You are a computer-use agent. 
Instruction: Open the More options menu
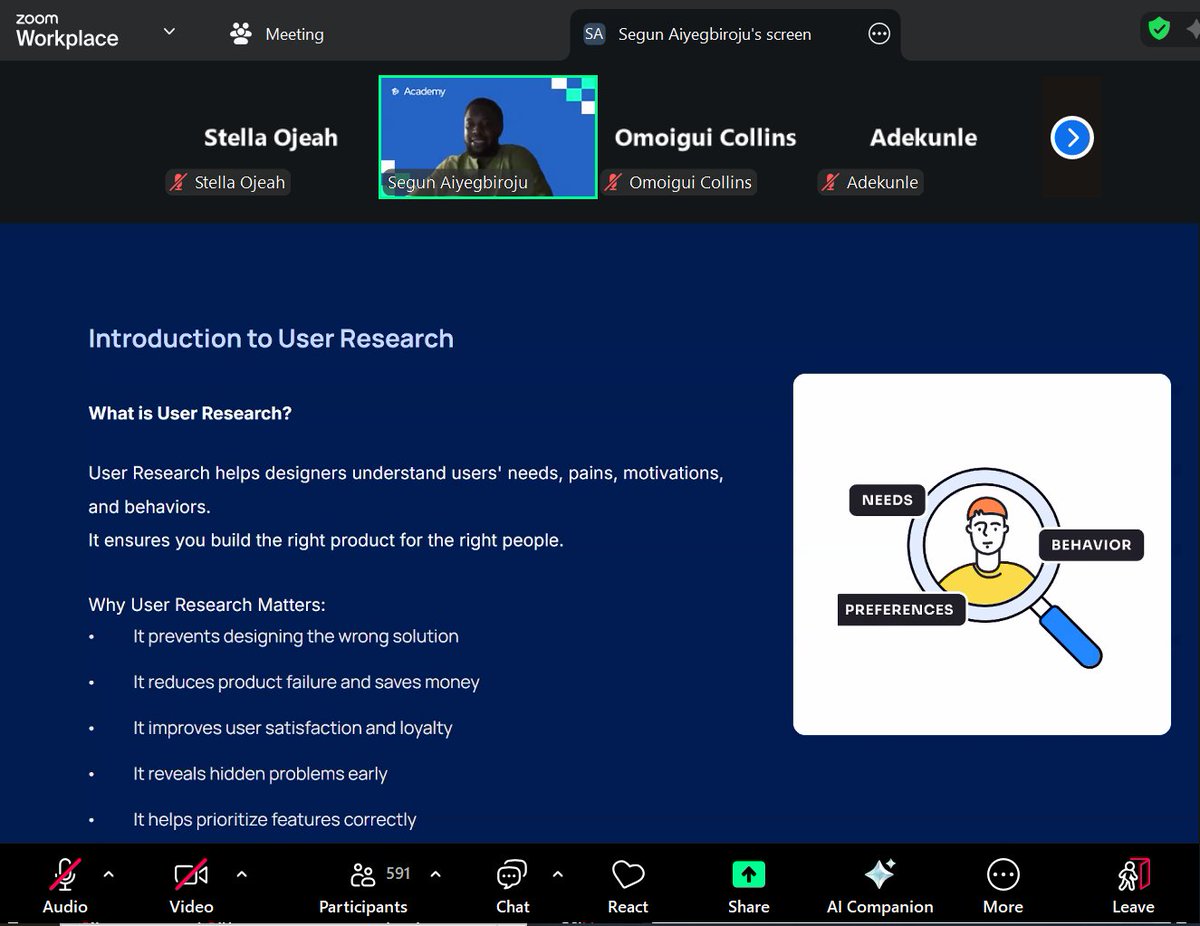(x=1003, y=885)
